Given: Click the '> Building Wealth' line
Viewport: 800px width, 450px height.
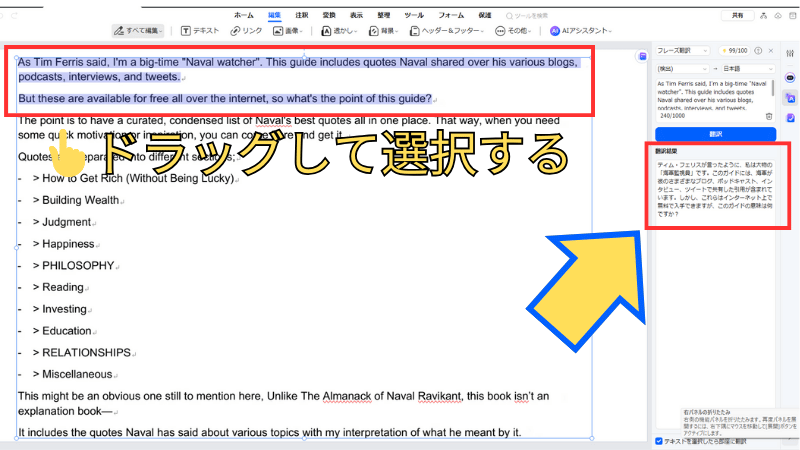Looking at the screenshot, I should 76,200.
